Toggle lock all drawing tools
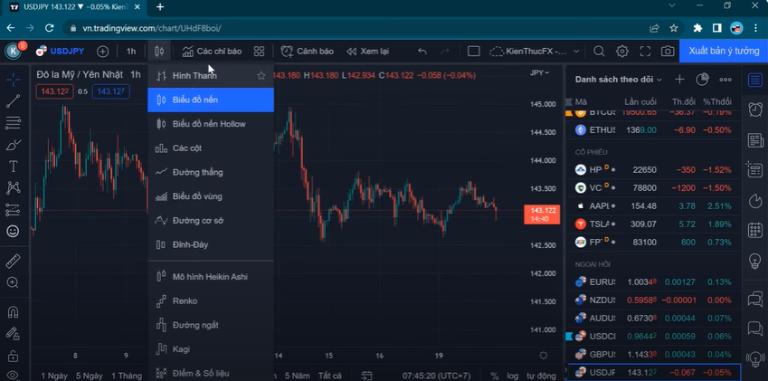768x381 pixels. [x=13, y=356]
